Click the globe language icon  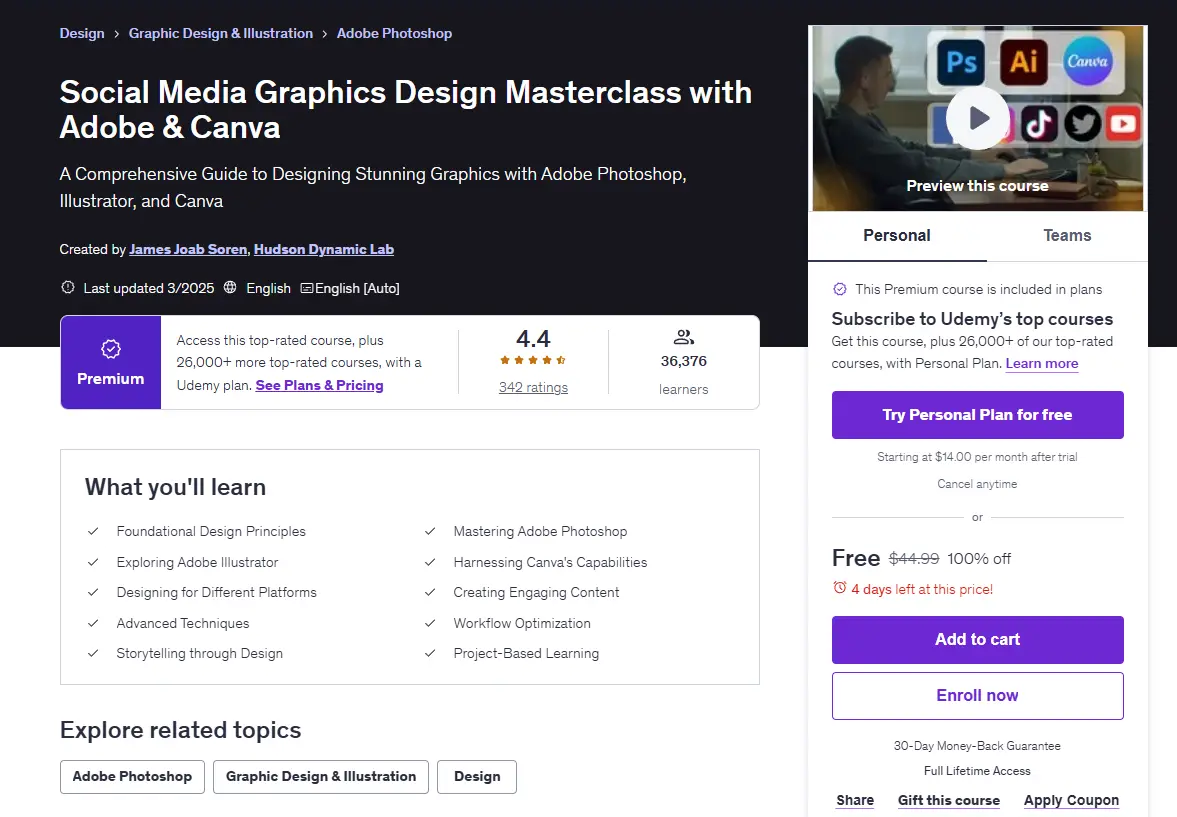[x=230, y=288]
